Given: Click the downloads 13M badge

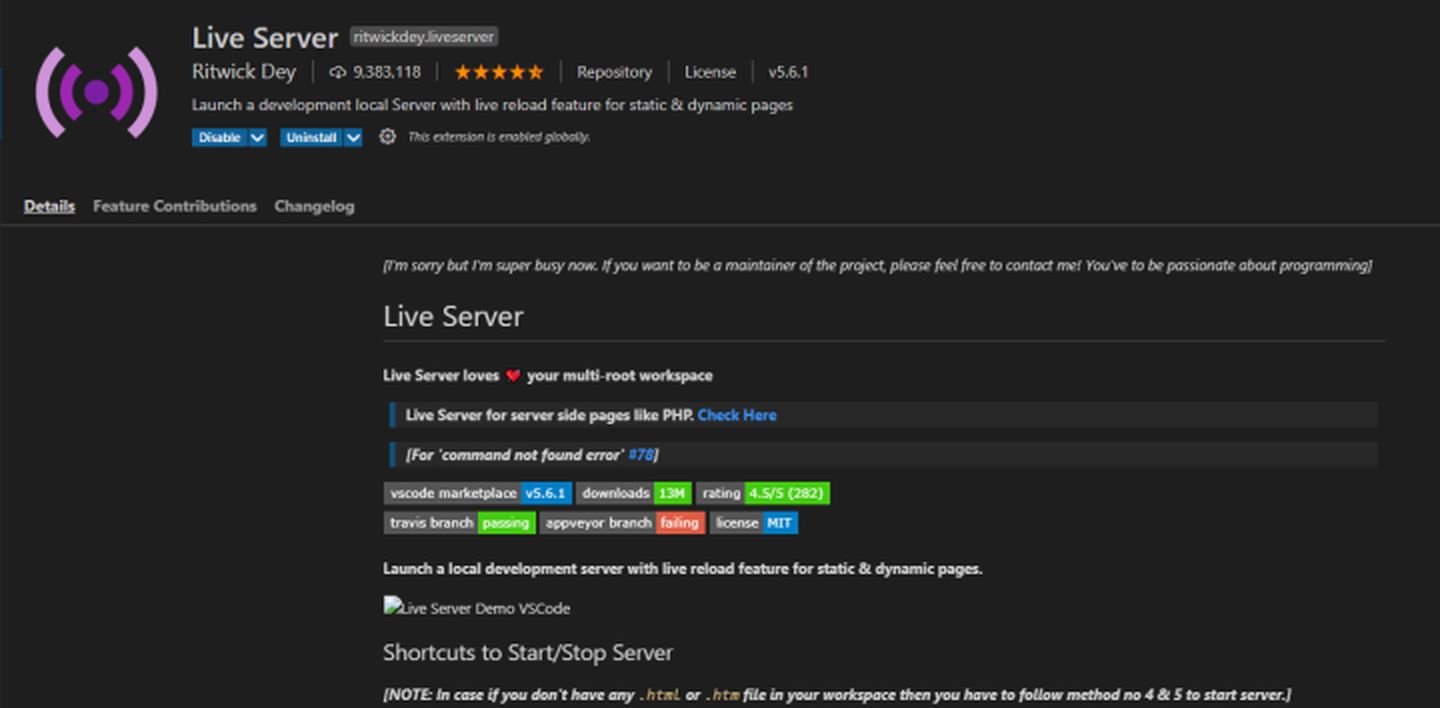Looking at the screenshot, I should 634,493.
